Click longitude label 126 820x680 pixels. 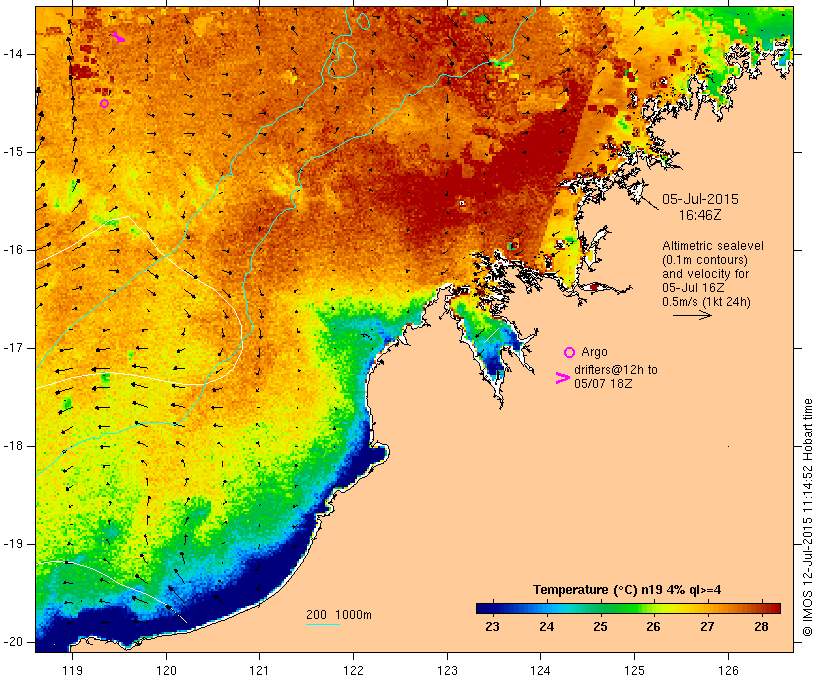click(728, 670)
